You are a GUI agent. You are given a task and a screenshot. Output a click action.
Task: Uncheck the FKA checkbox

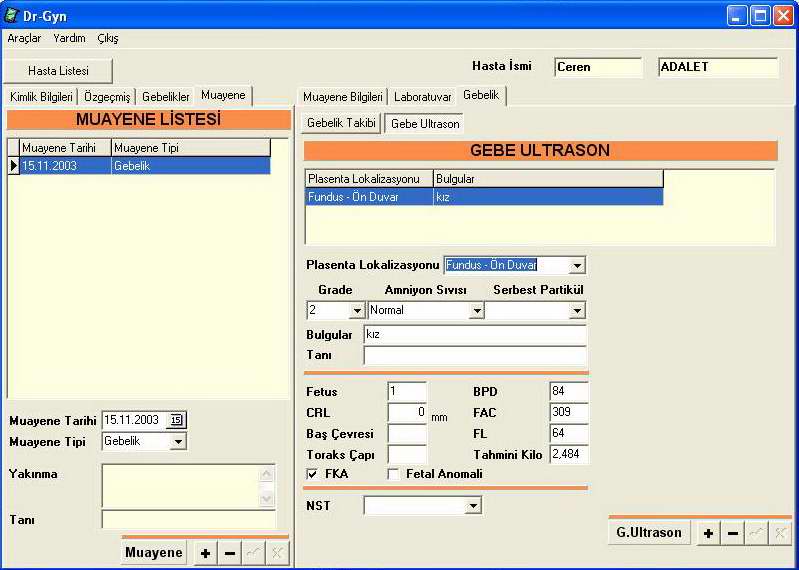tap(313, 474)
